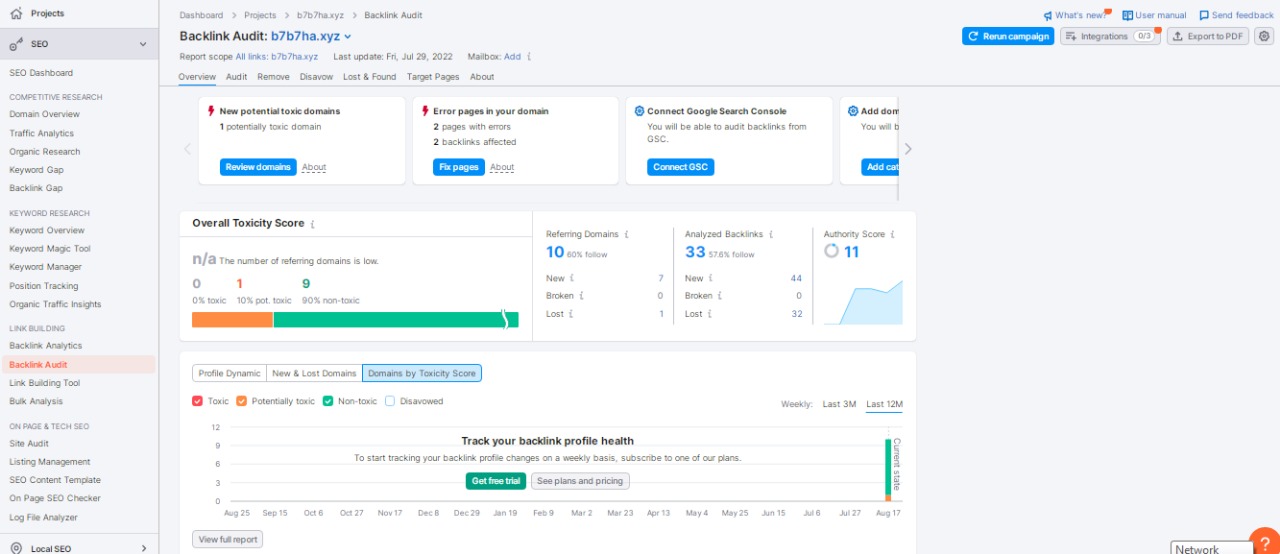Click the carousel left arrow

point(187,149)
